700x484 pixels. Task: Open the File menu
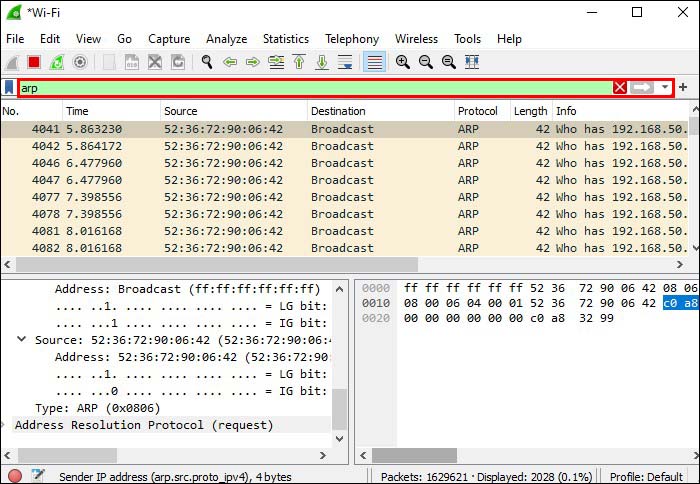point(15,39)
